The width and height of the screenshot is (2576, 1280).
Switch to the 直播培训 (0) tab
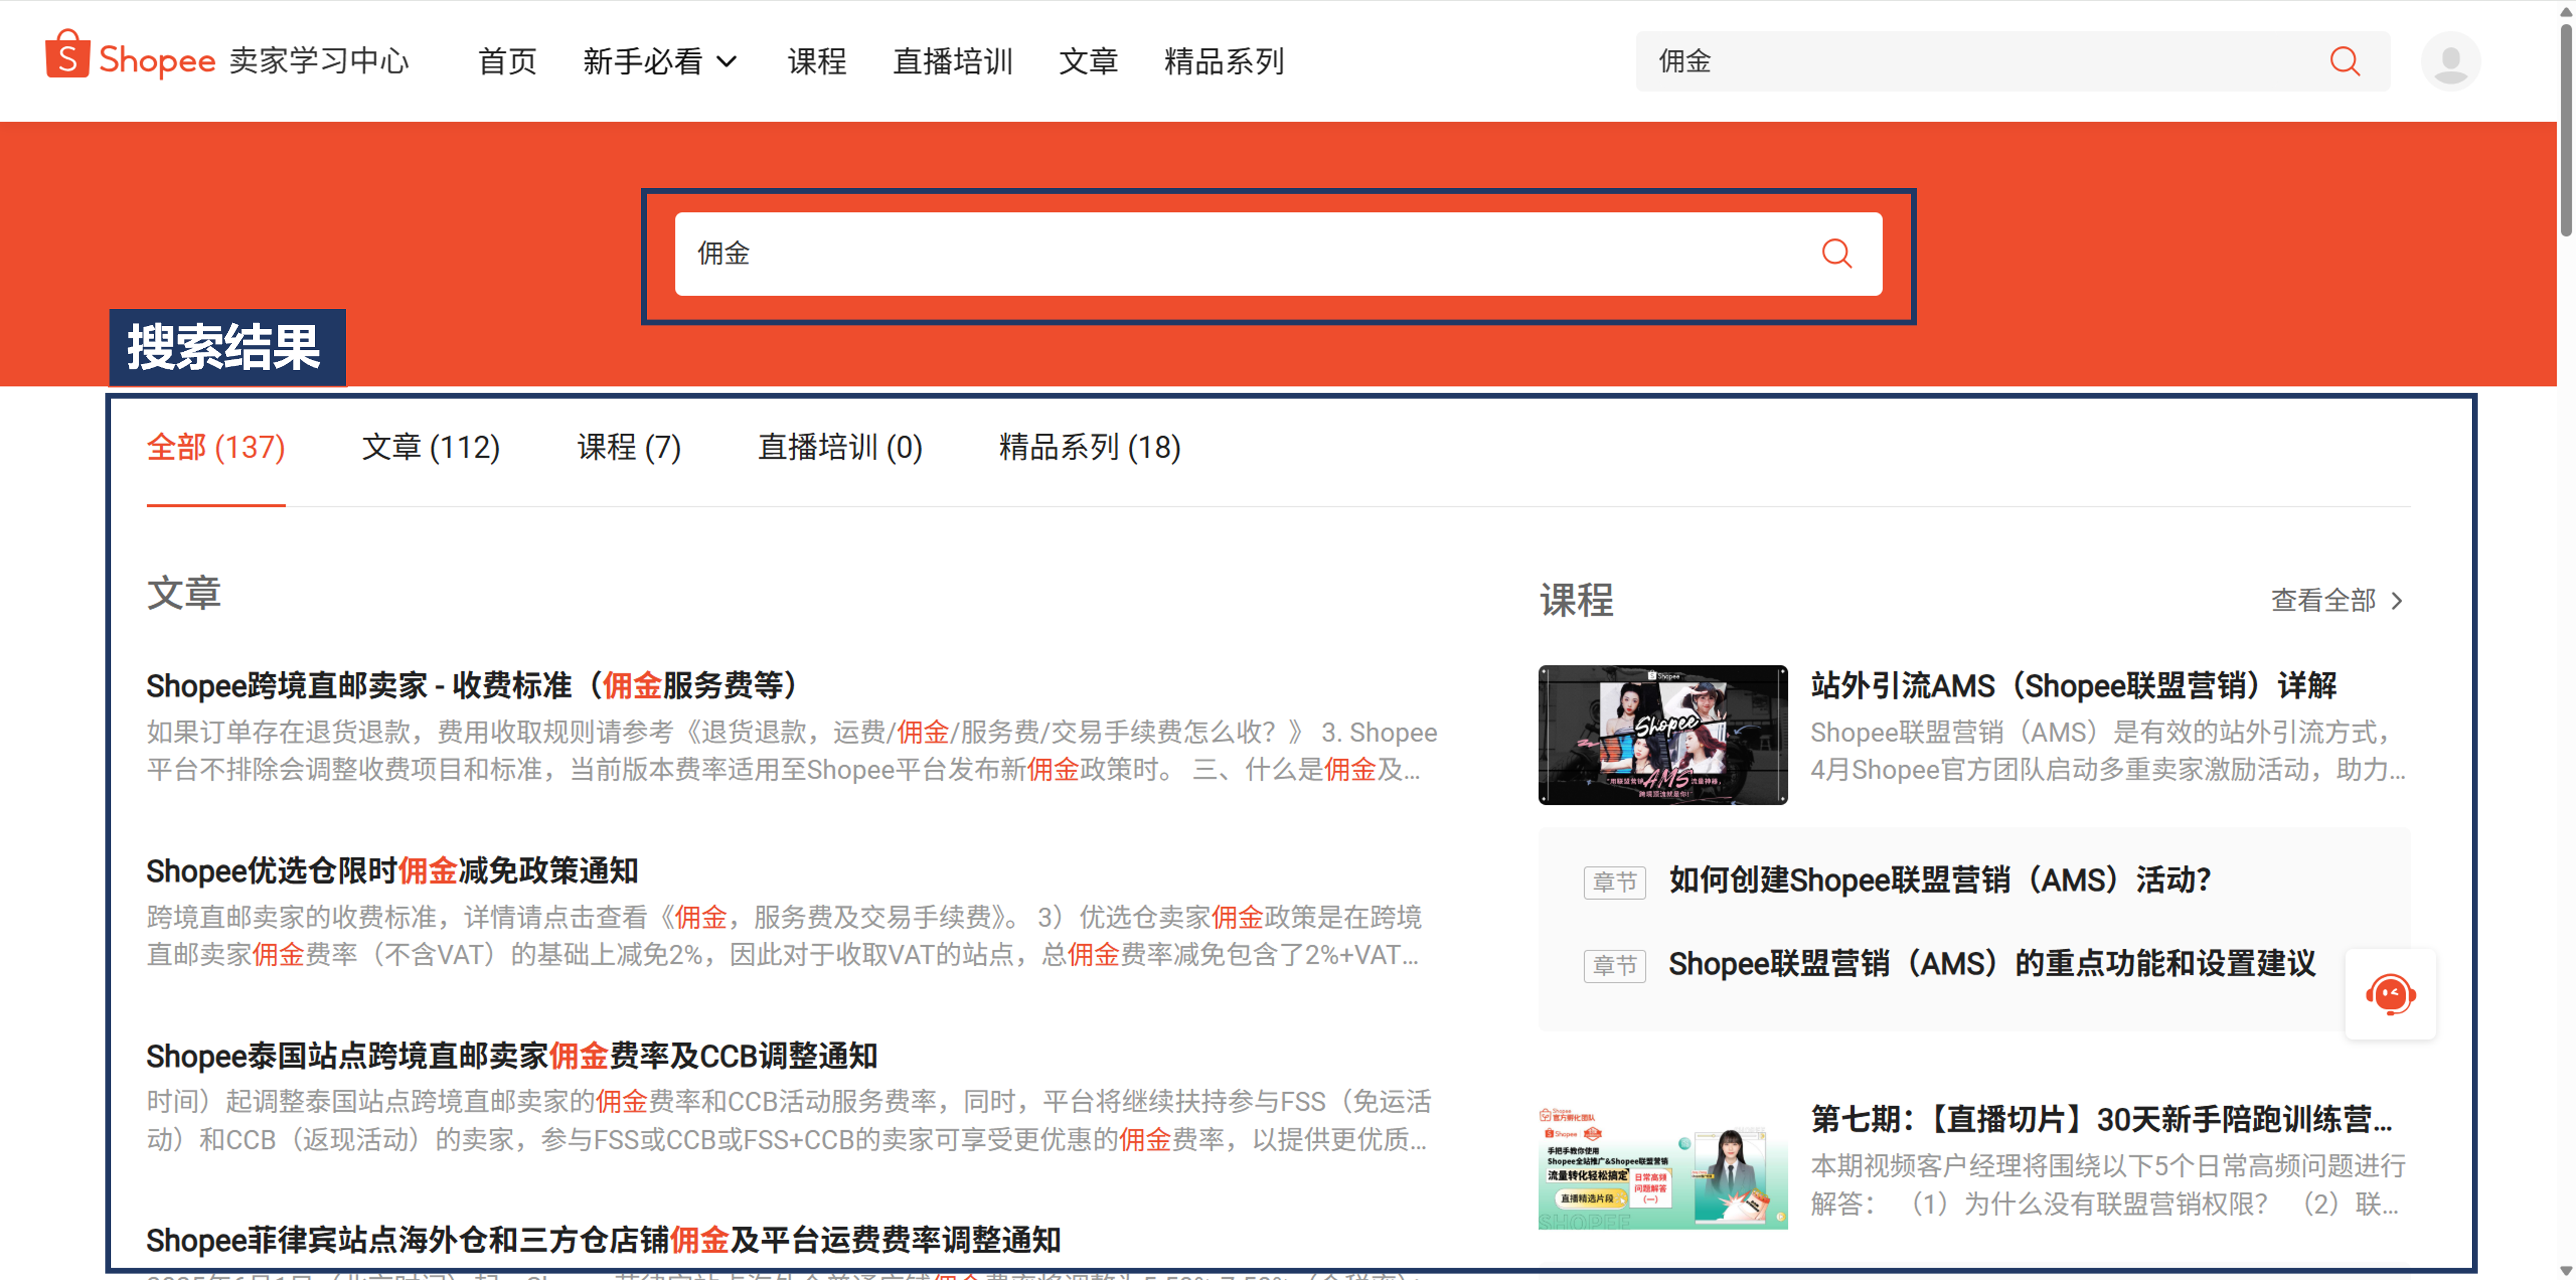[x=840, y=447]
